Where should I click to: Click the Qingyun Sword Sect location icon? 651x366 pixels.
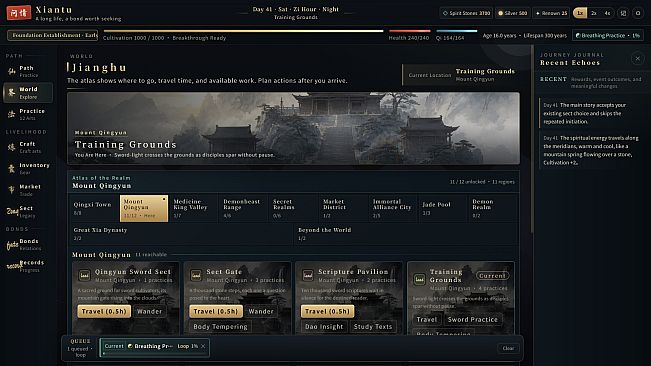click(x=84, y=275)
